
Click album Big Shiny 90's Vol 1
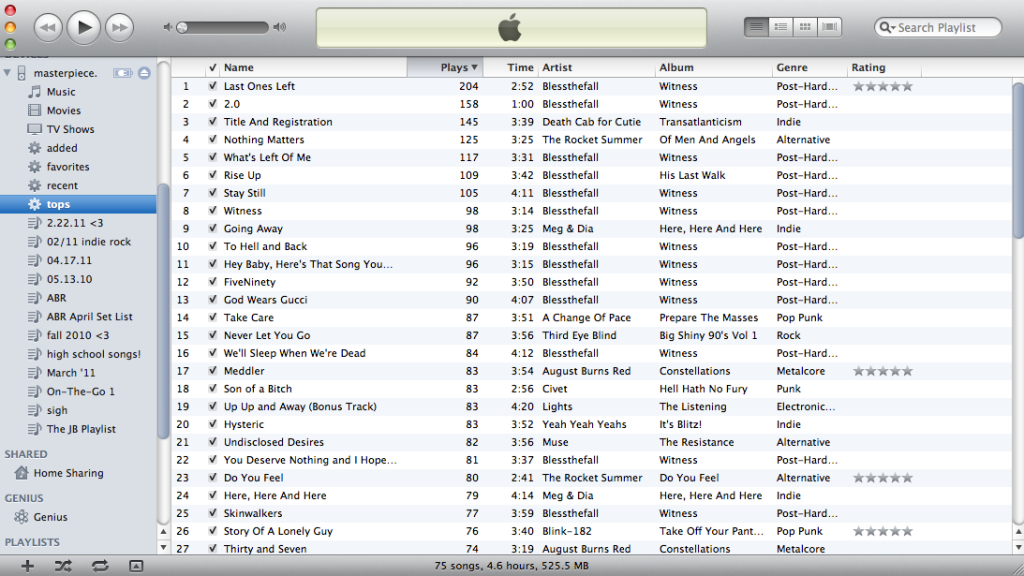point(708,336)
